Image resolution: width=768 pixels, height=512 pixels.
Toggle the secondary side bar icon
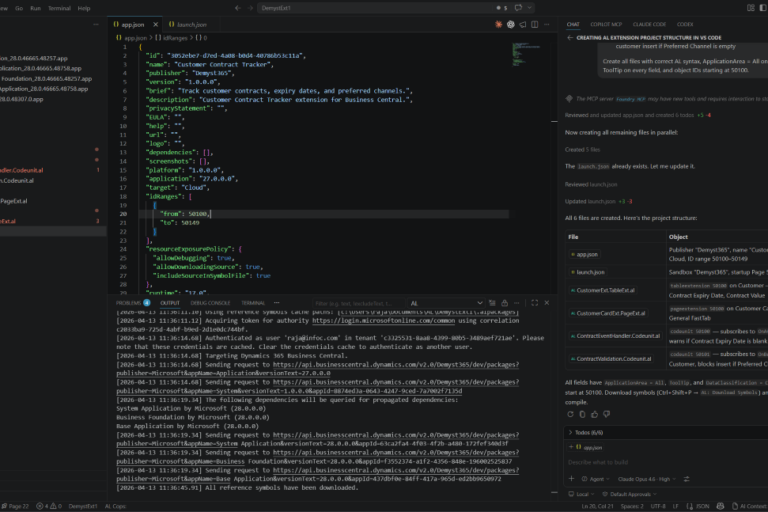point(763,8)
